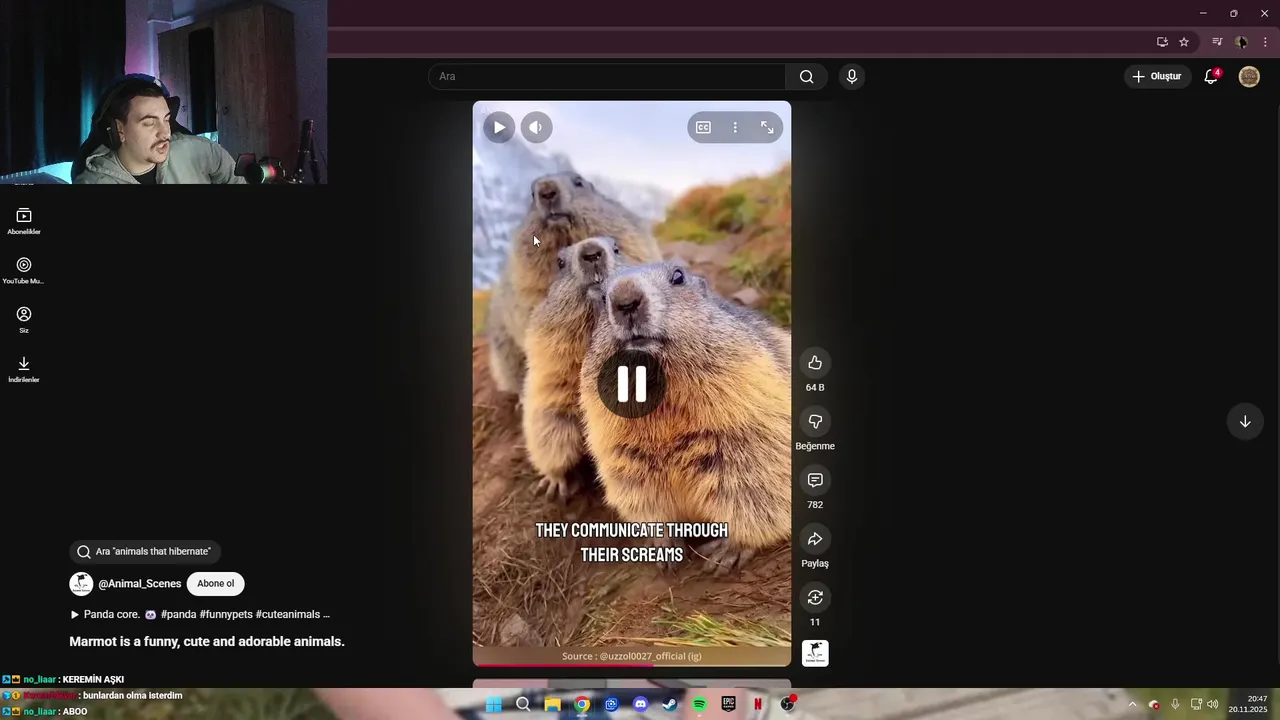Image resolution: width=1280 pixels, height=720 pixels.
Task: Open Steam from the taskbar
Action: (670, 704)
